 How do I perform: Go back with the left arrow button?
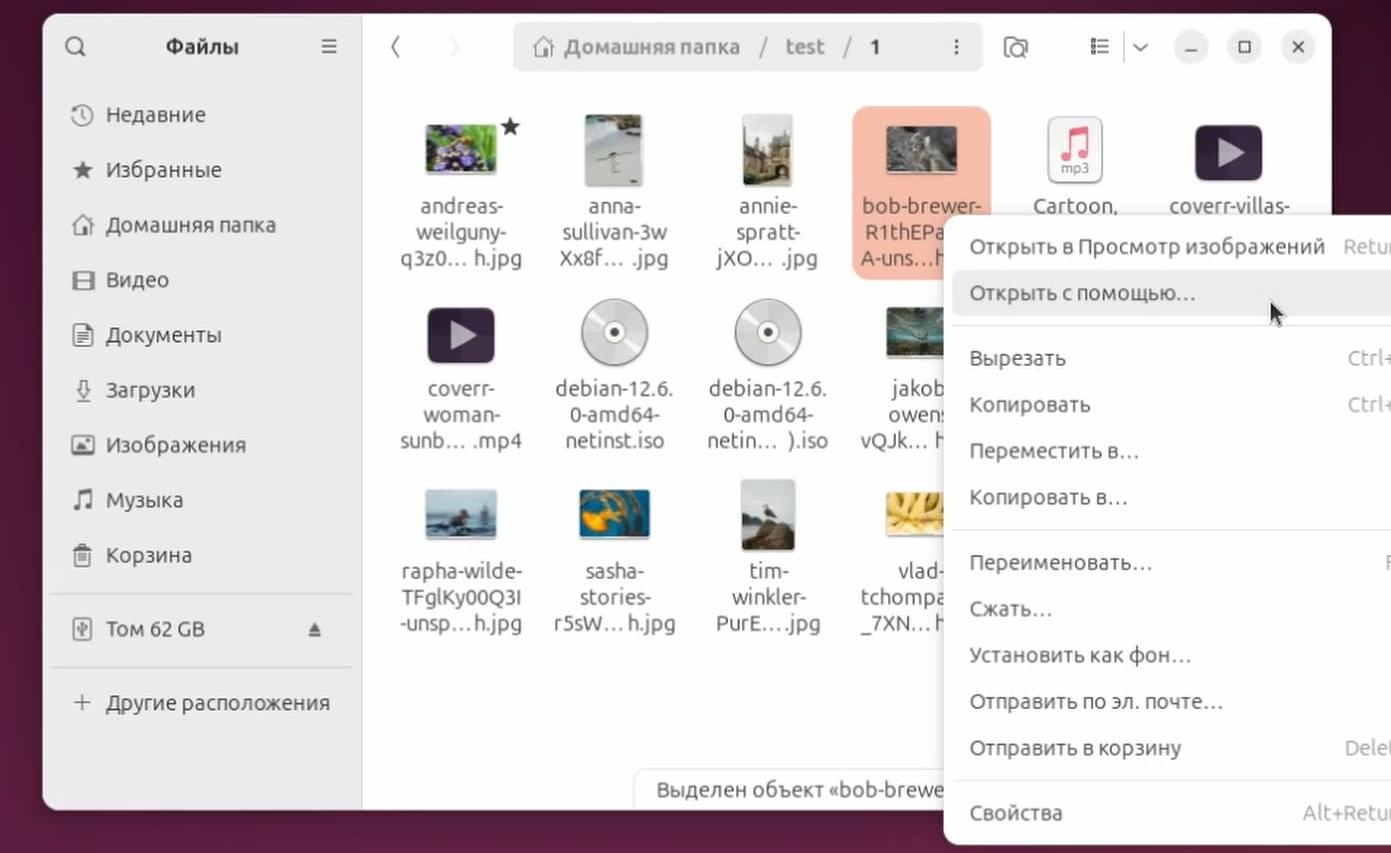coord(396,47)
